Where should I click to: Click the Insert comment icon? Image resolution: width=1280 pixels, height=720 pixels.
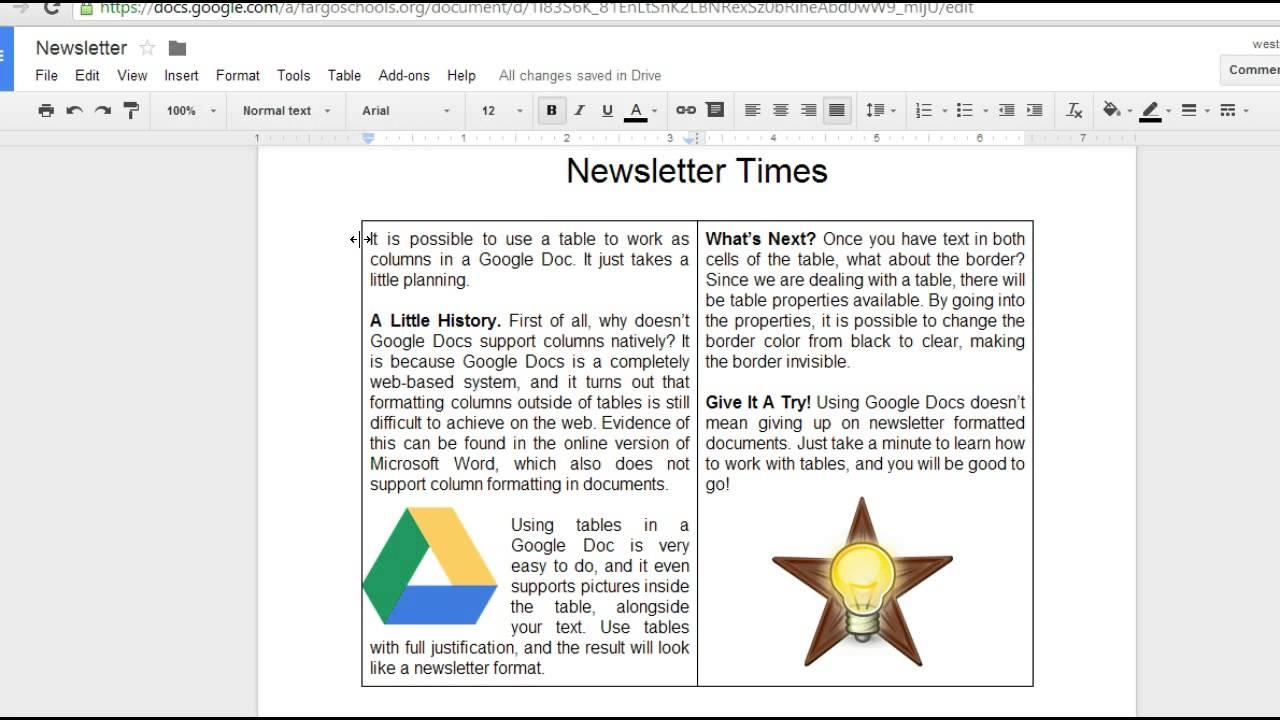715,111
